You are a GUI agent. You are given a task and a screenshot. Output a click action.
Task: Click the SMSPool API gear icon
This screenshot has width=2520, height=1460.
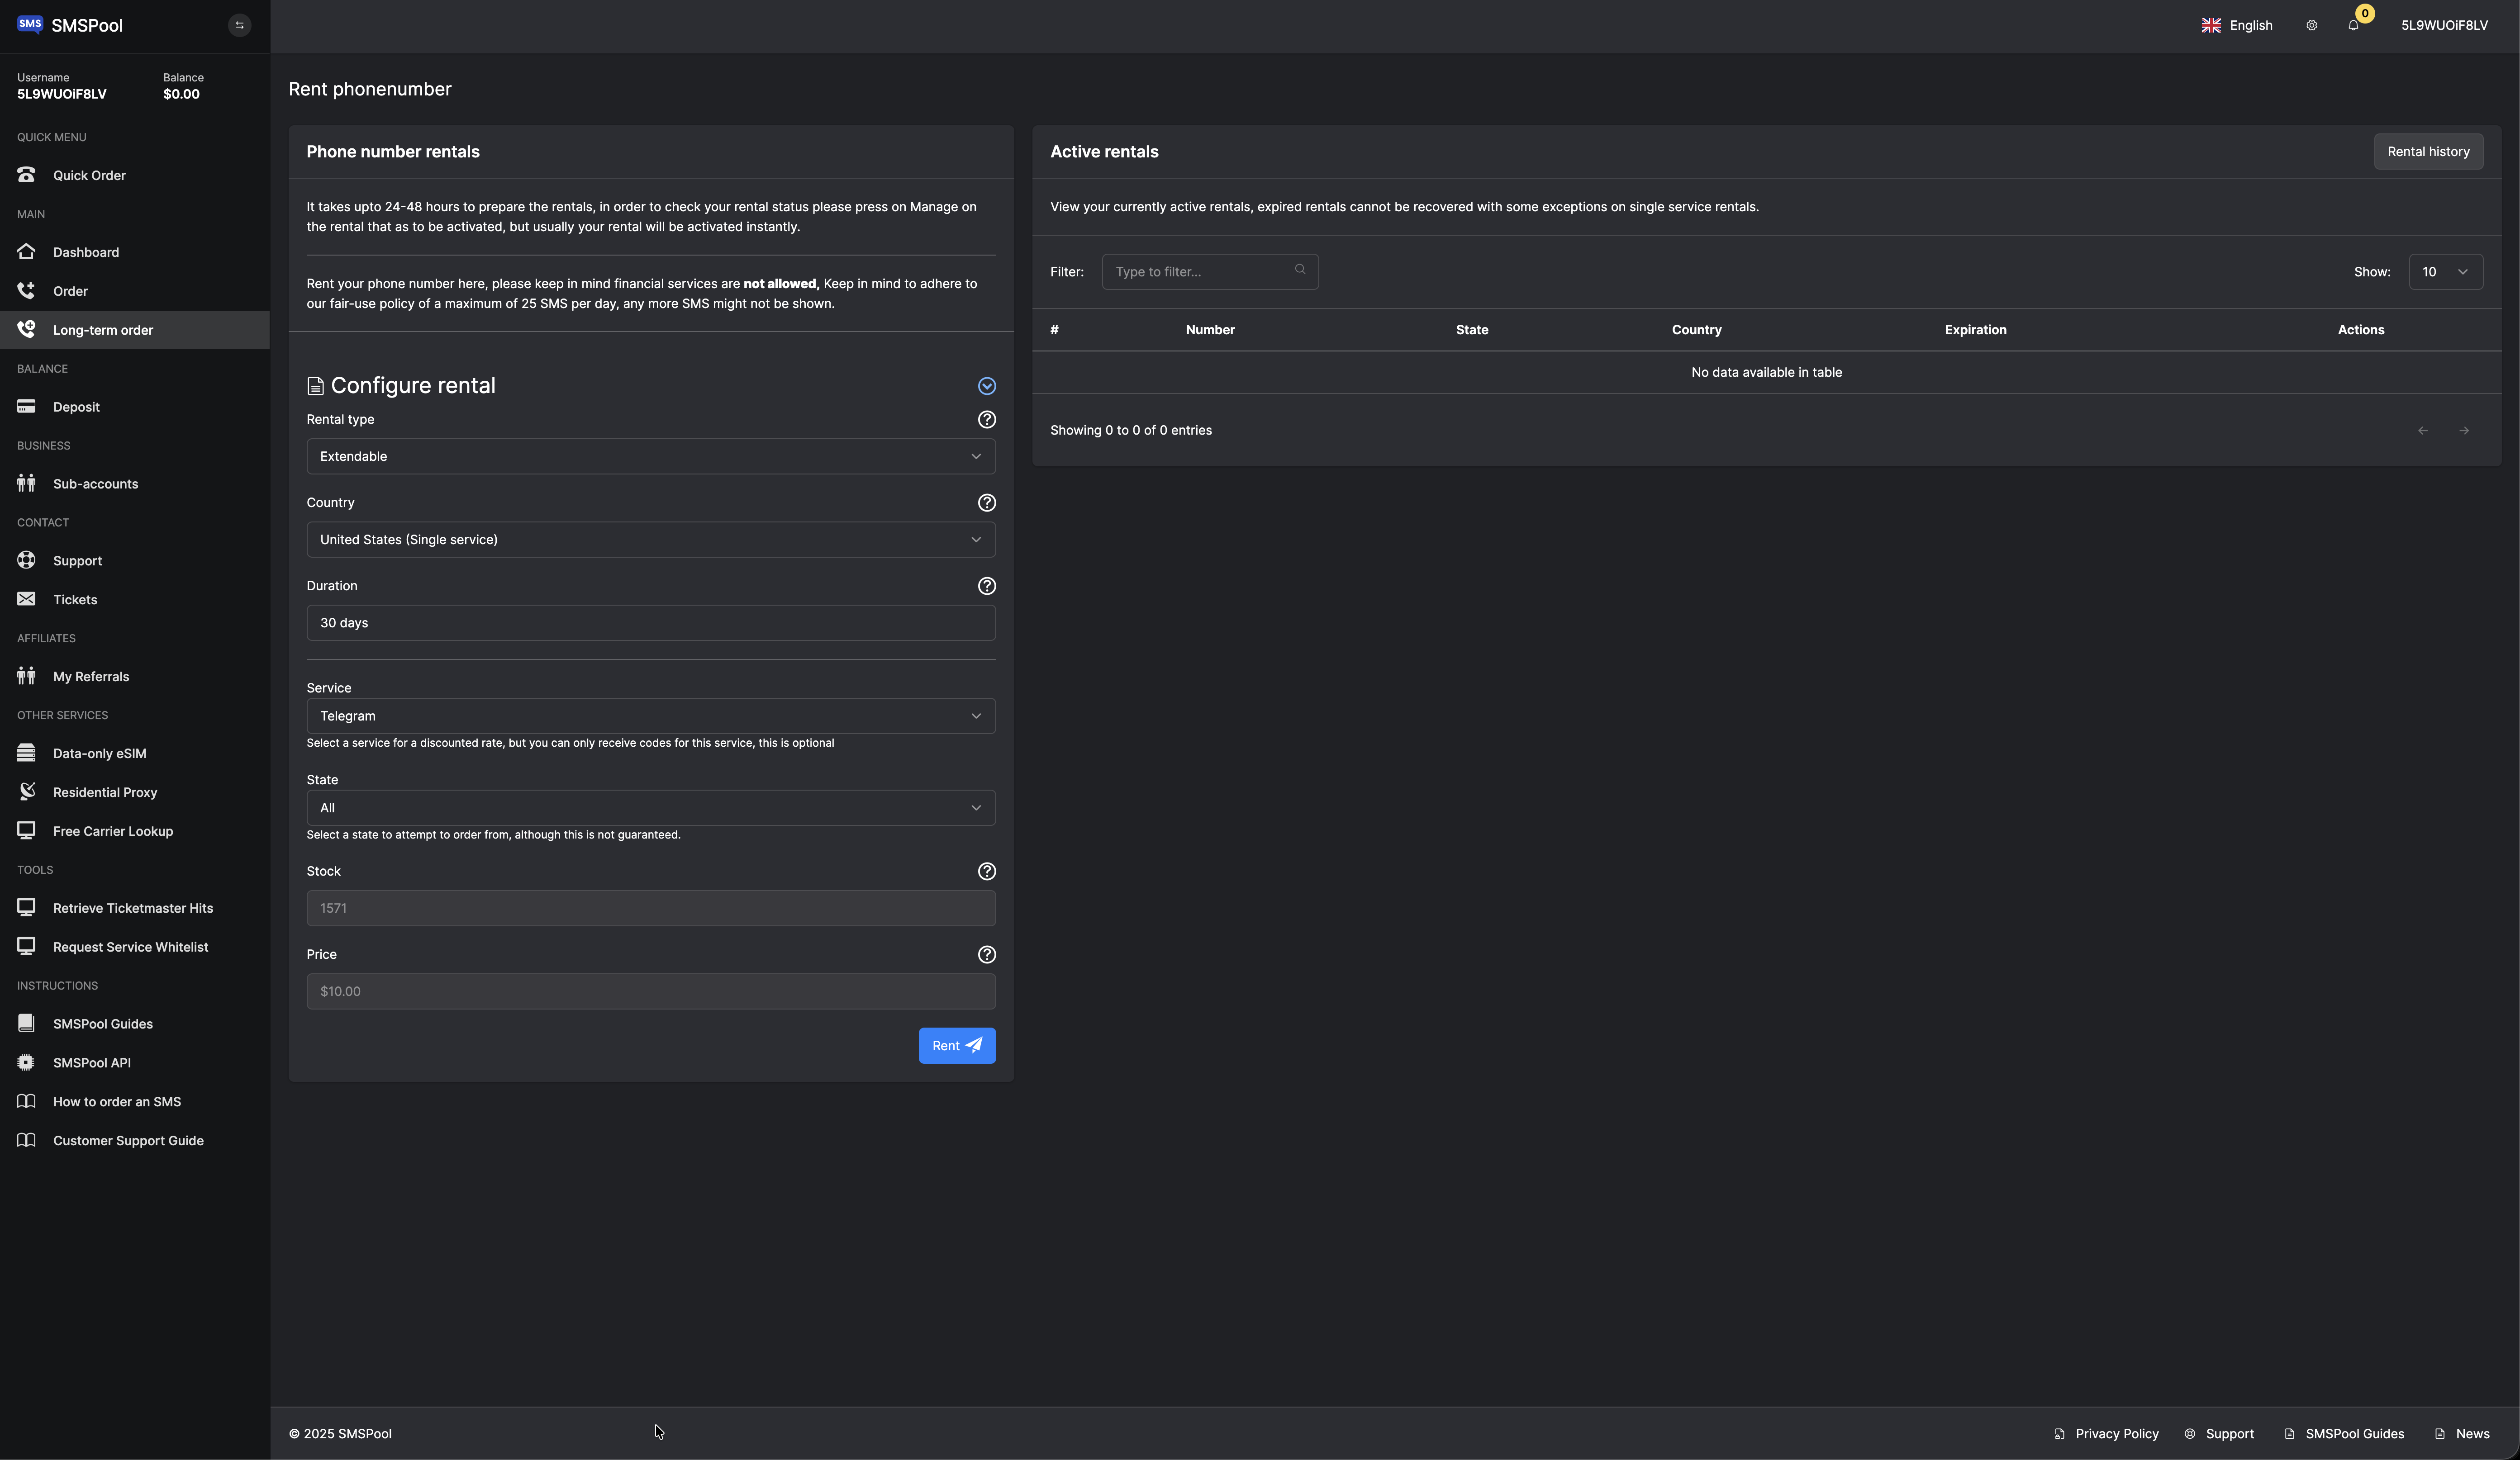coord(26,1062)
